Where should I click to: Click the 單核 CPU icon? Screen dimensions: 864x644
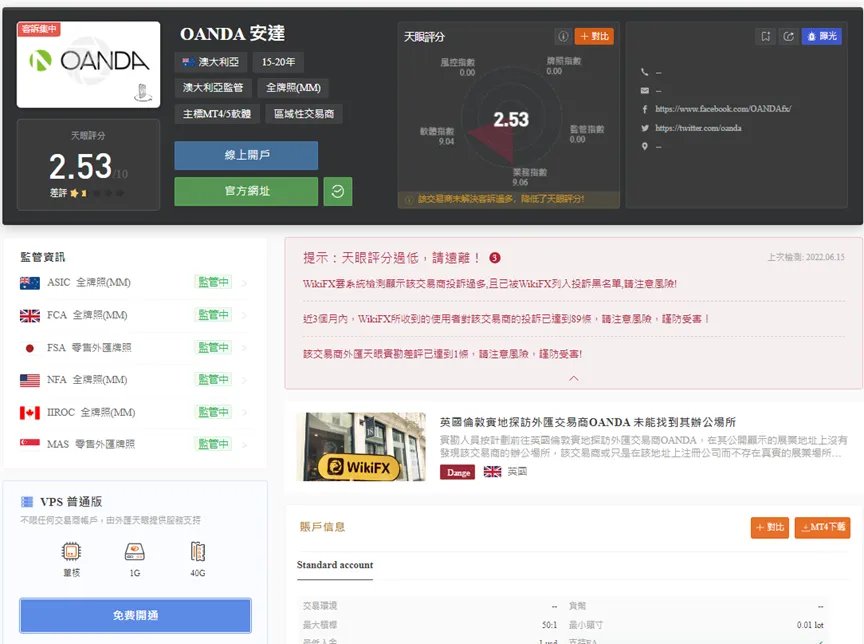(72, 551)
